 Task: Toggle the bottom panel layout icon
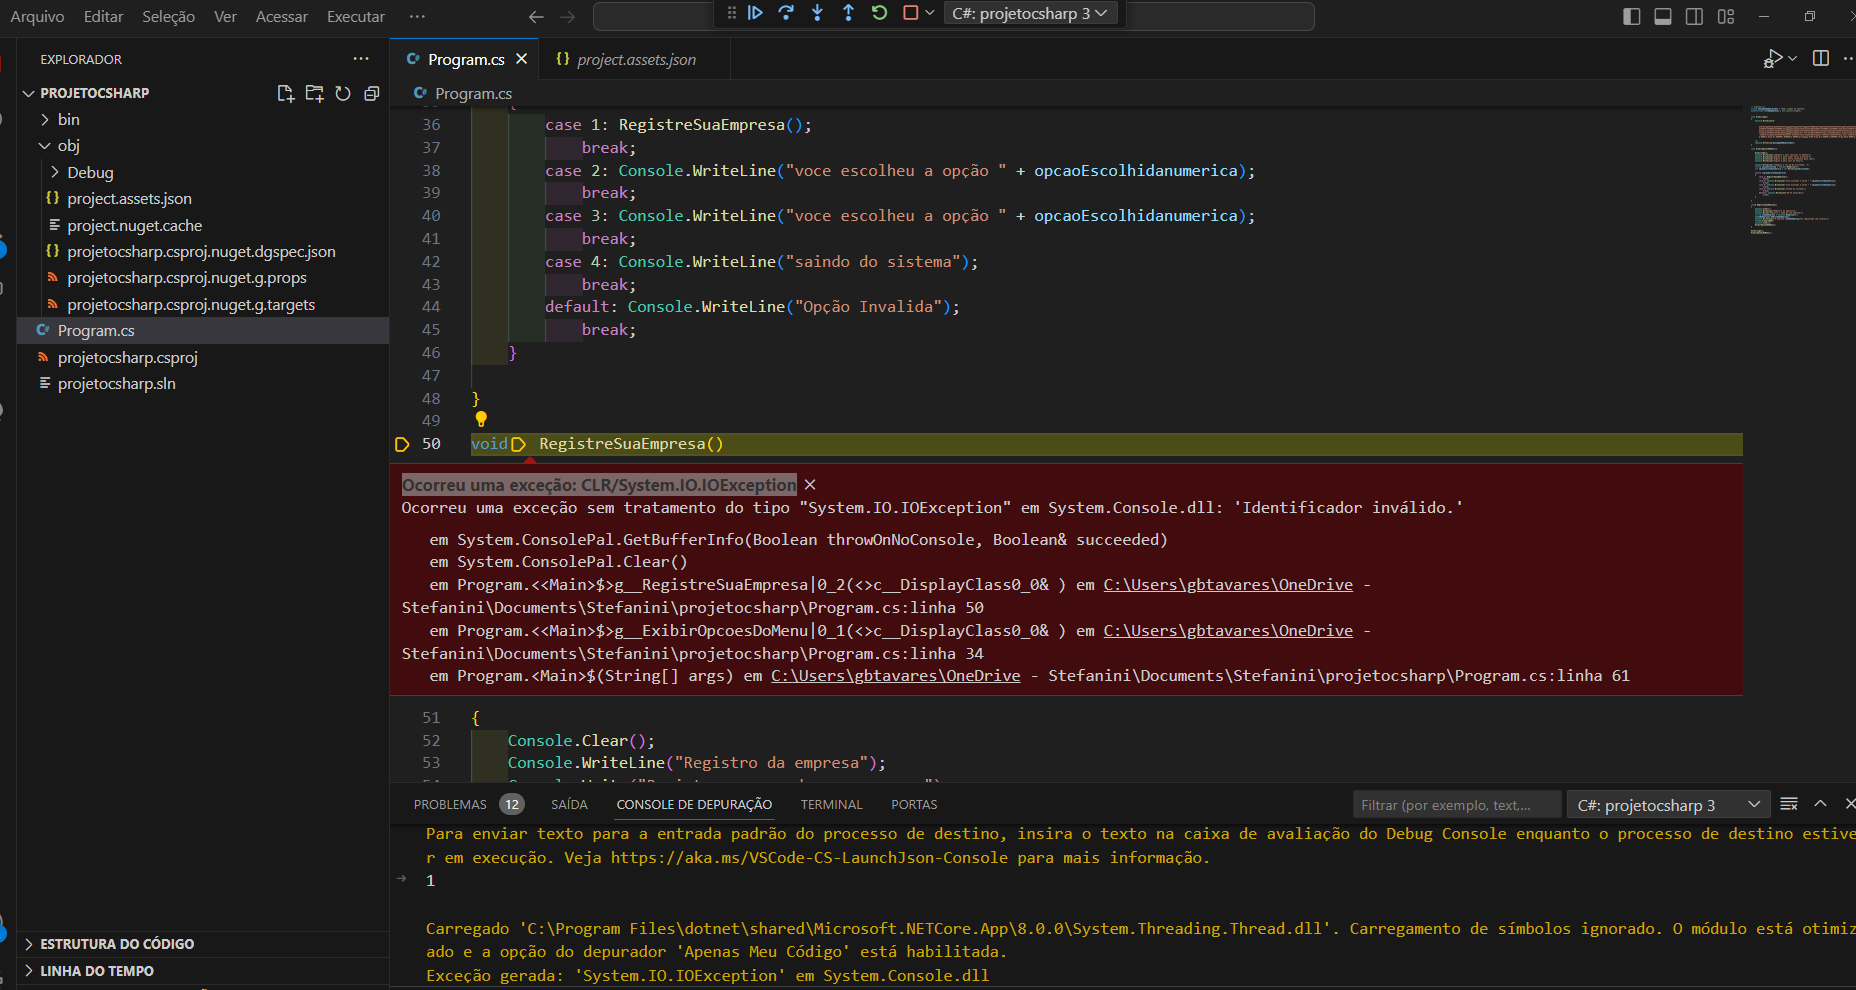click(1663, 17)
